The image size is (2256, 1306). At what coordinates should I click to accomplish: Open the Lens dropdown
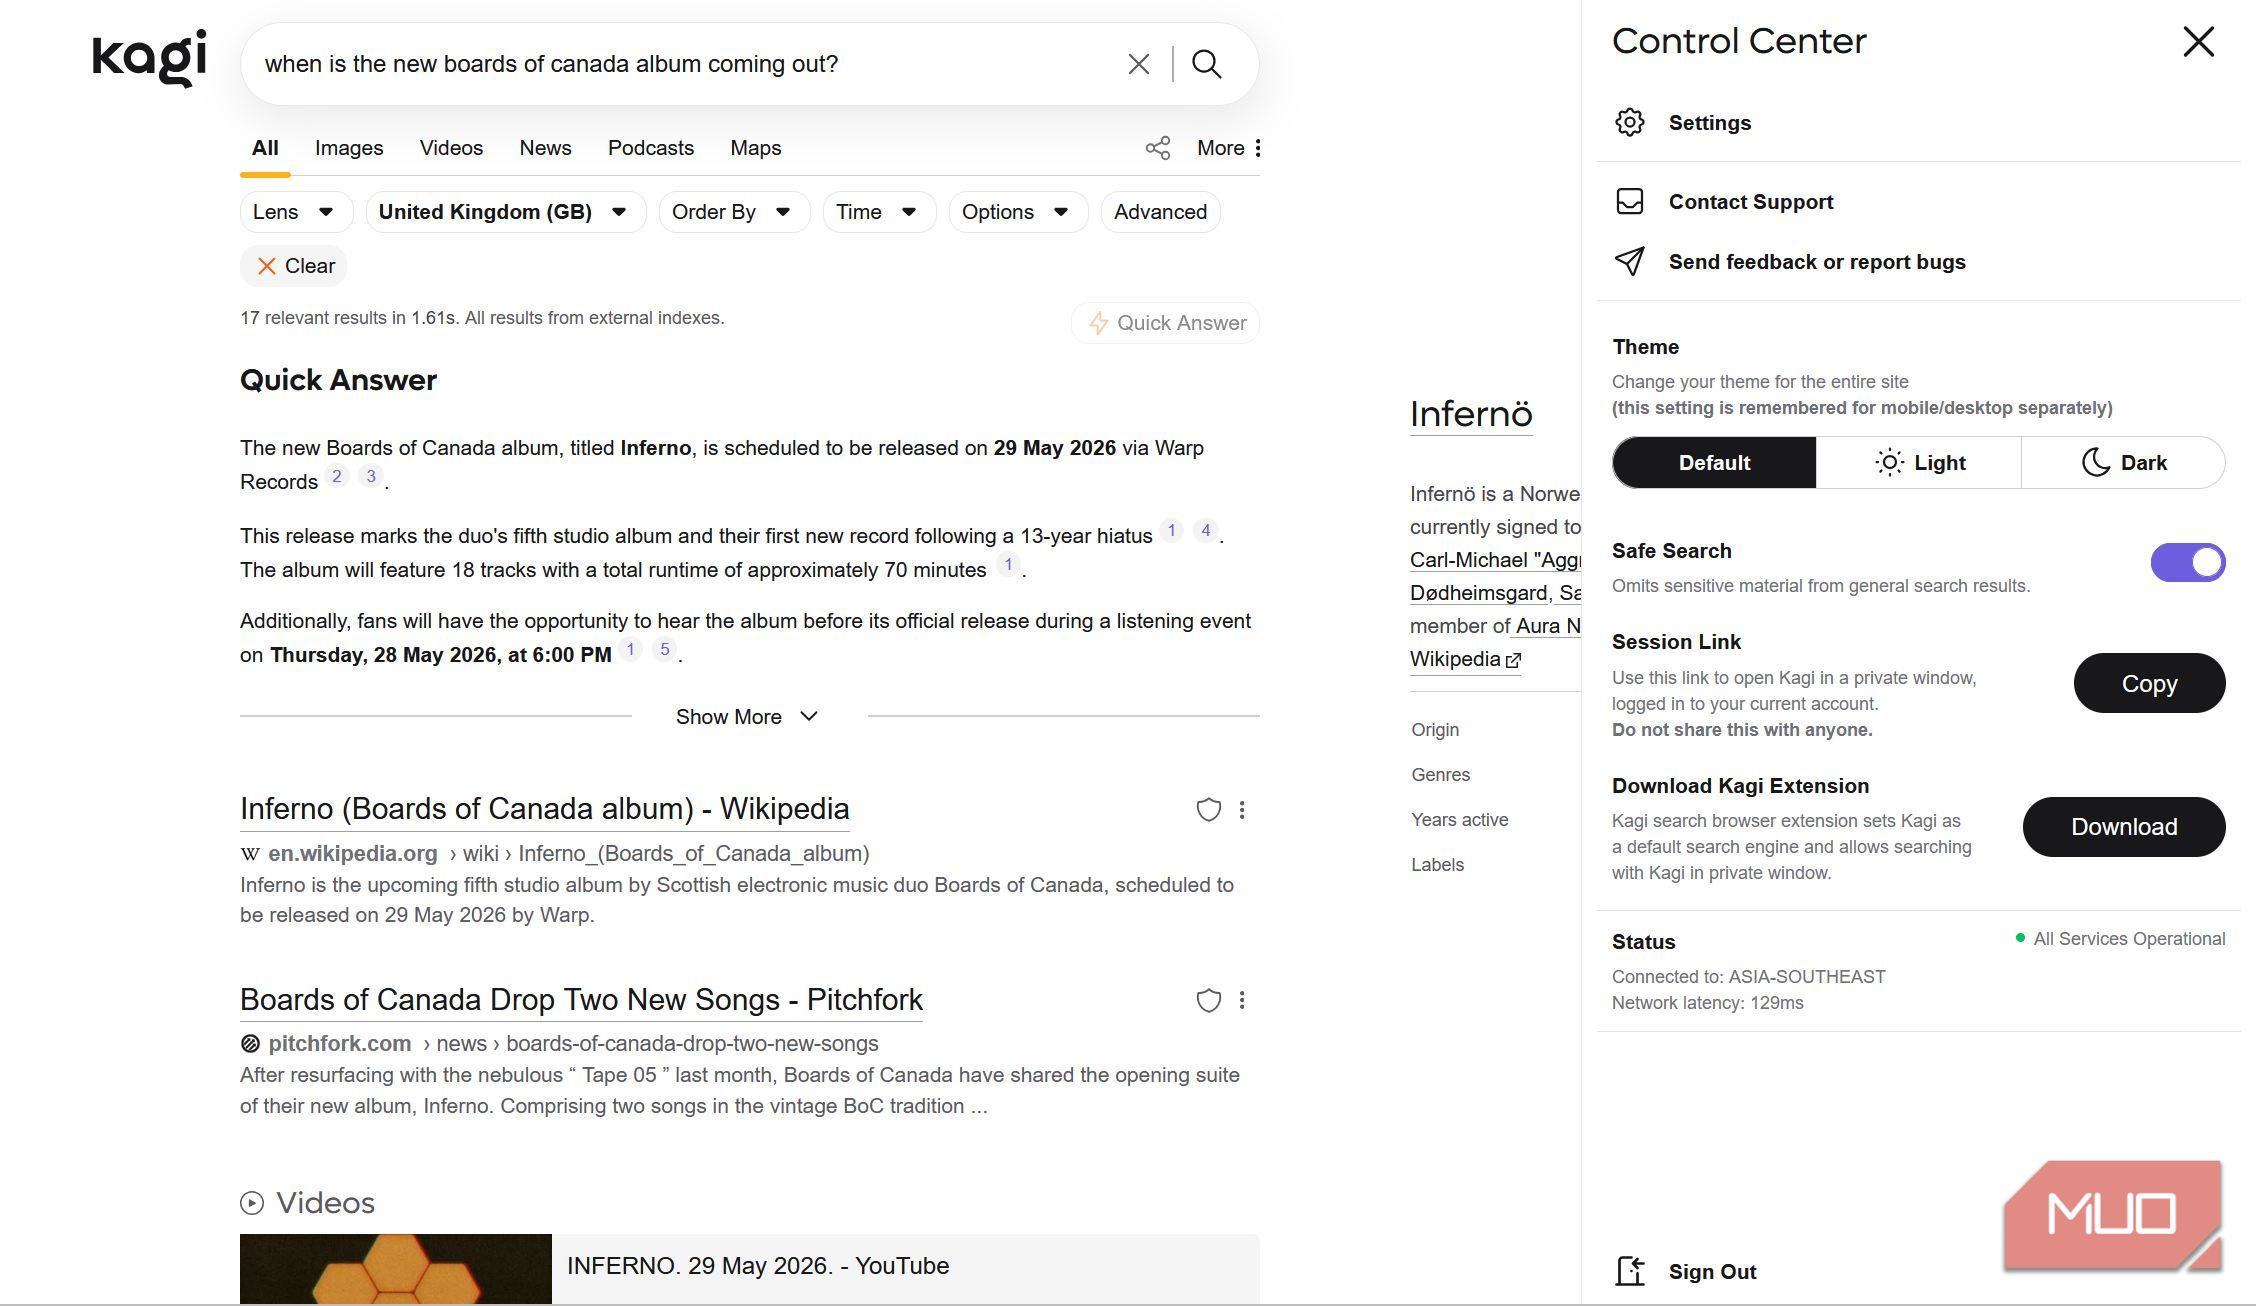(x=296, y=212)
